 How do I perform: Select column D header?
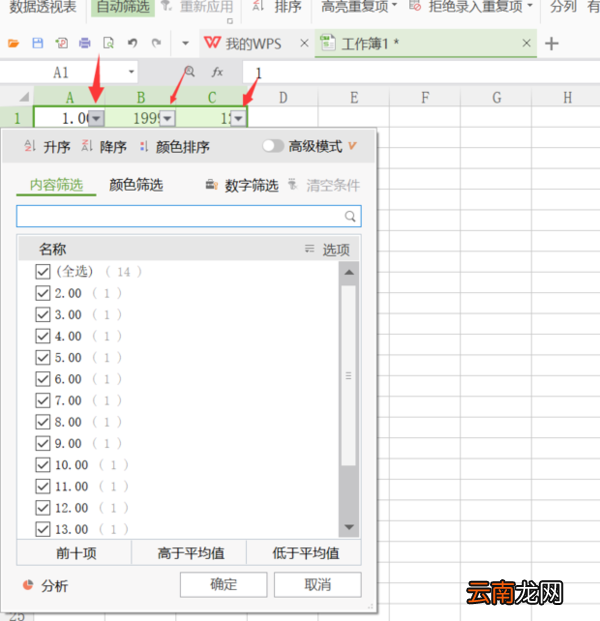tap(283, 97)
